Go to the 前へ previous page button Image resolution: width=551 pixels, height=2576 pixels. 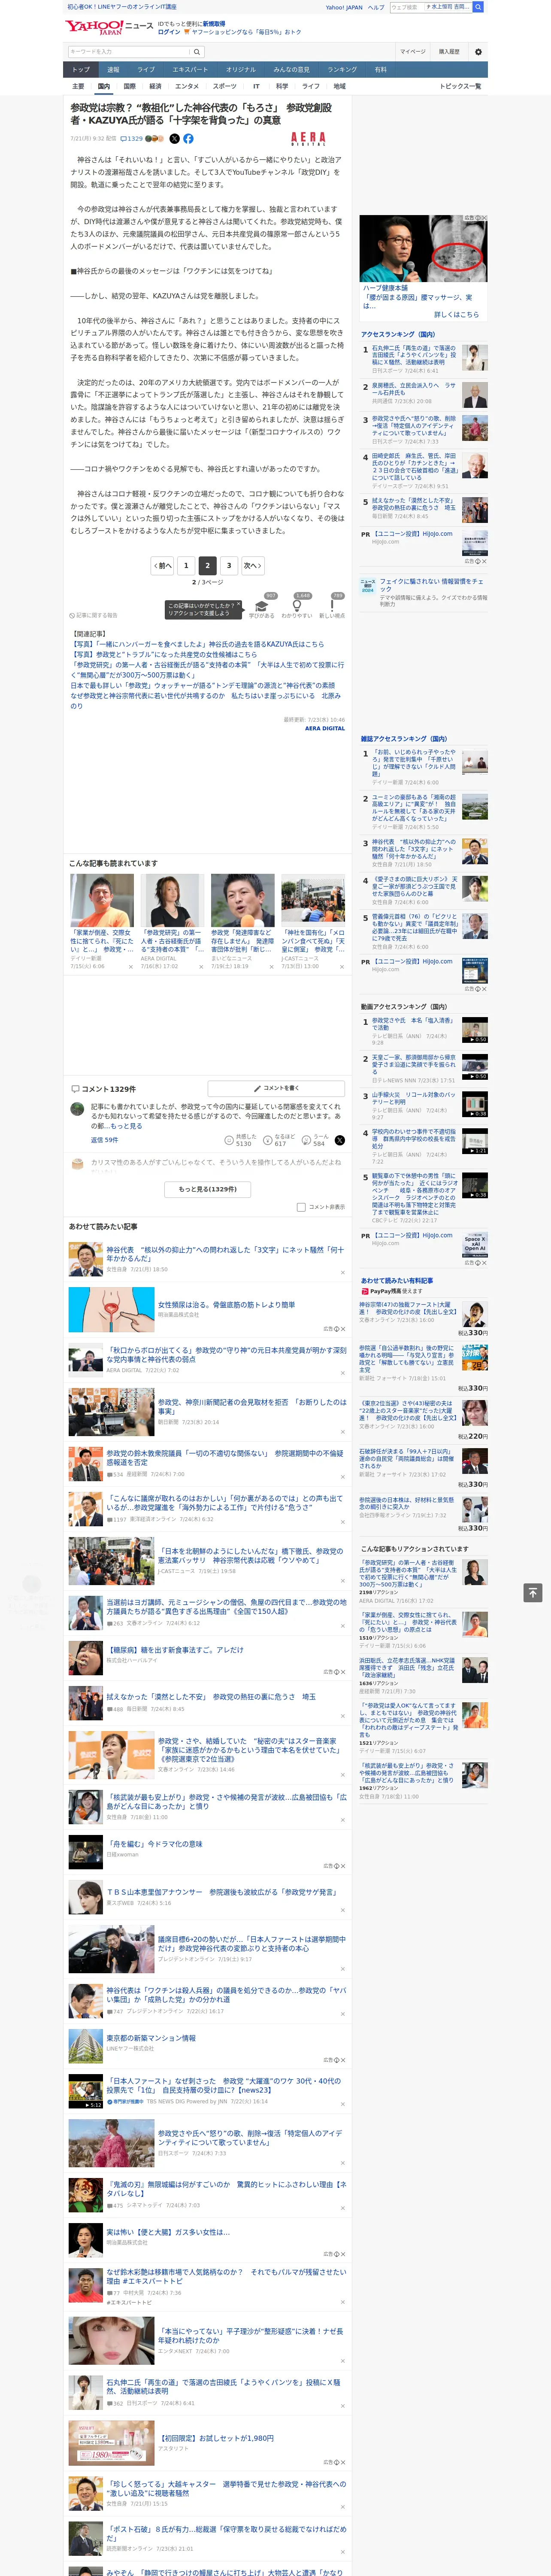click(x=162, y=566)
